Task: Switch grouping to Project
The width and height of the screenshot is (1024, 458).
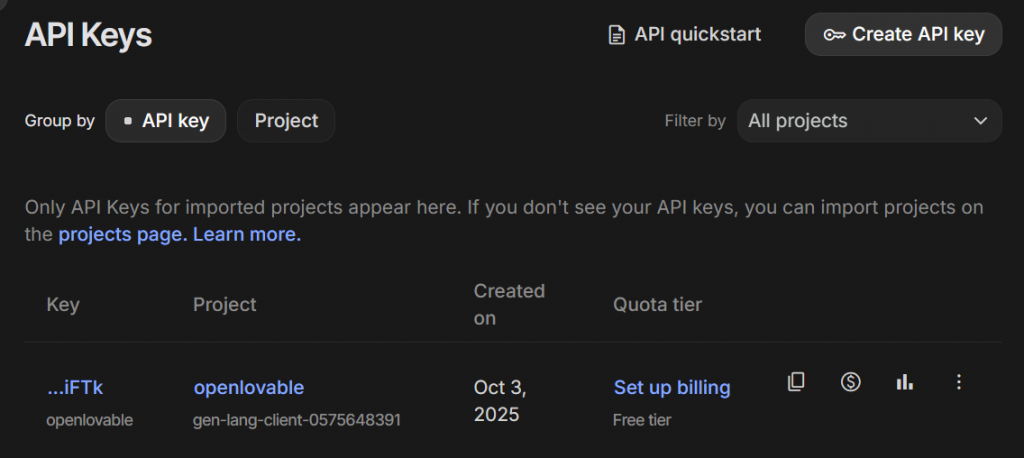Action: [x=286, y=121]
